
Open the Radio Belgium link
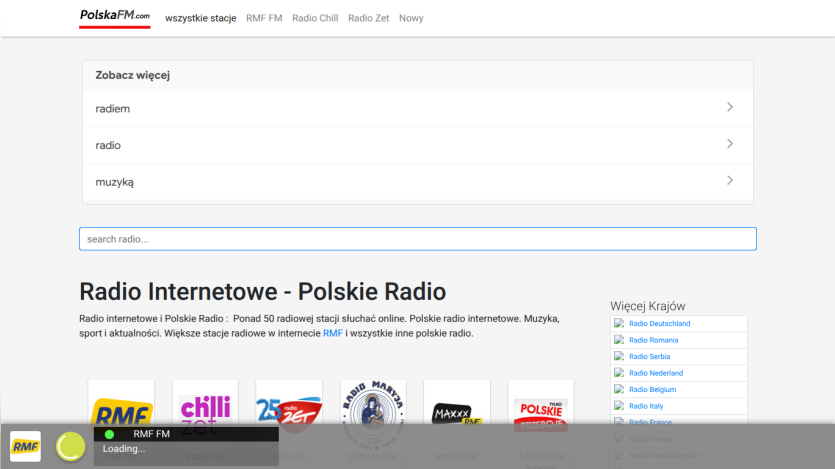tap(652, 390)
